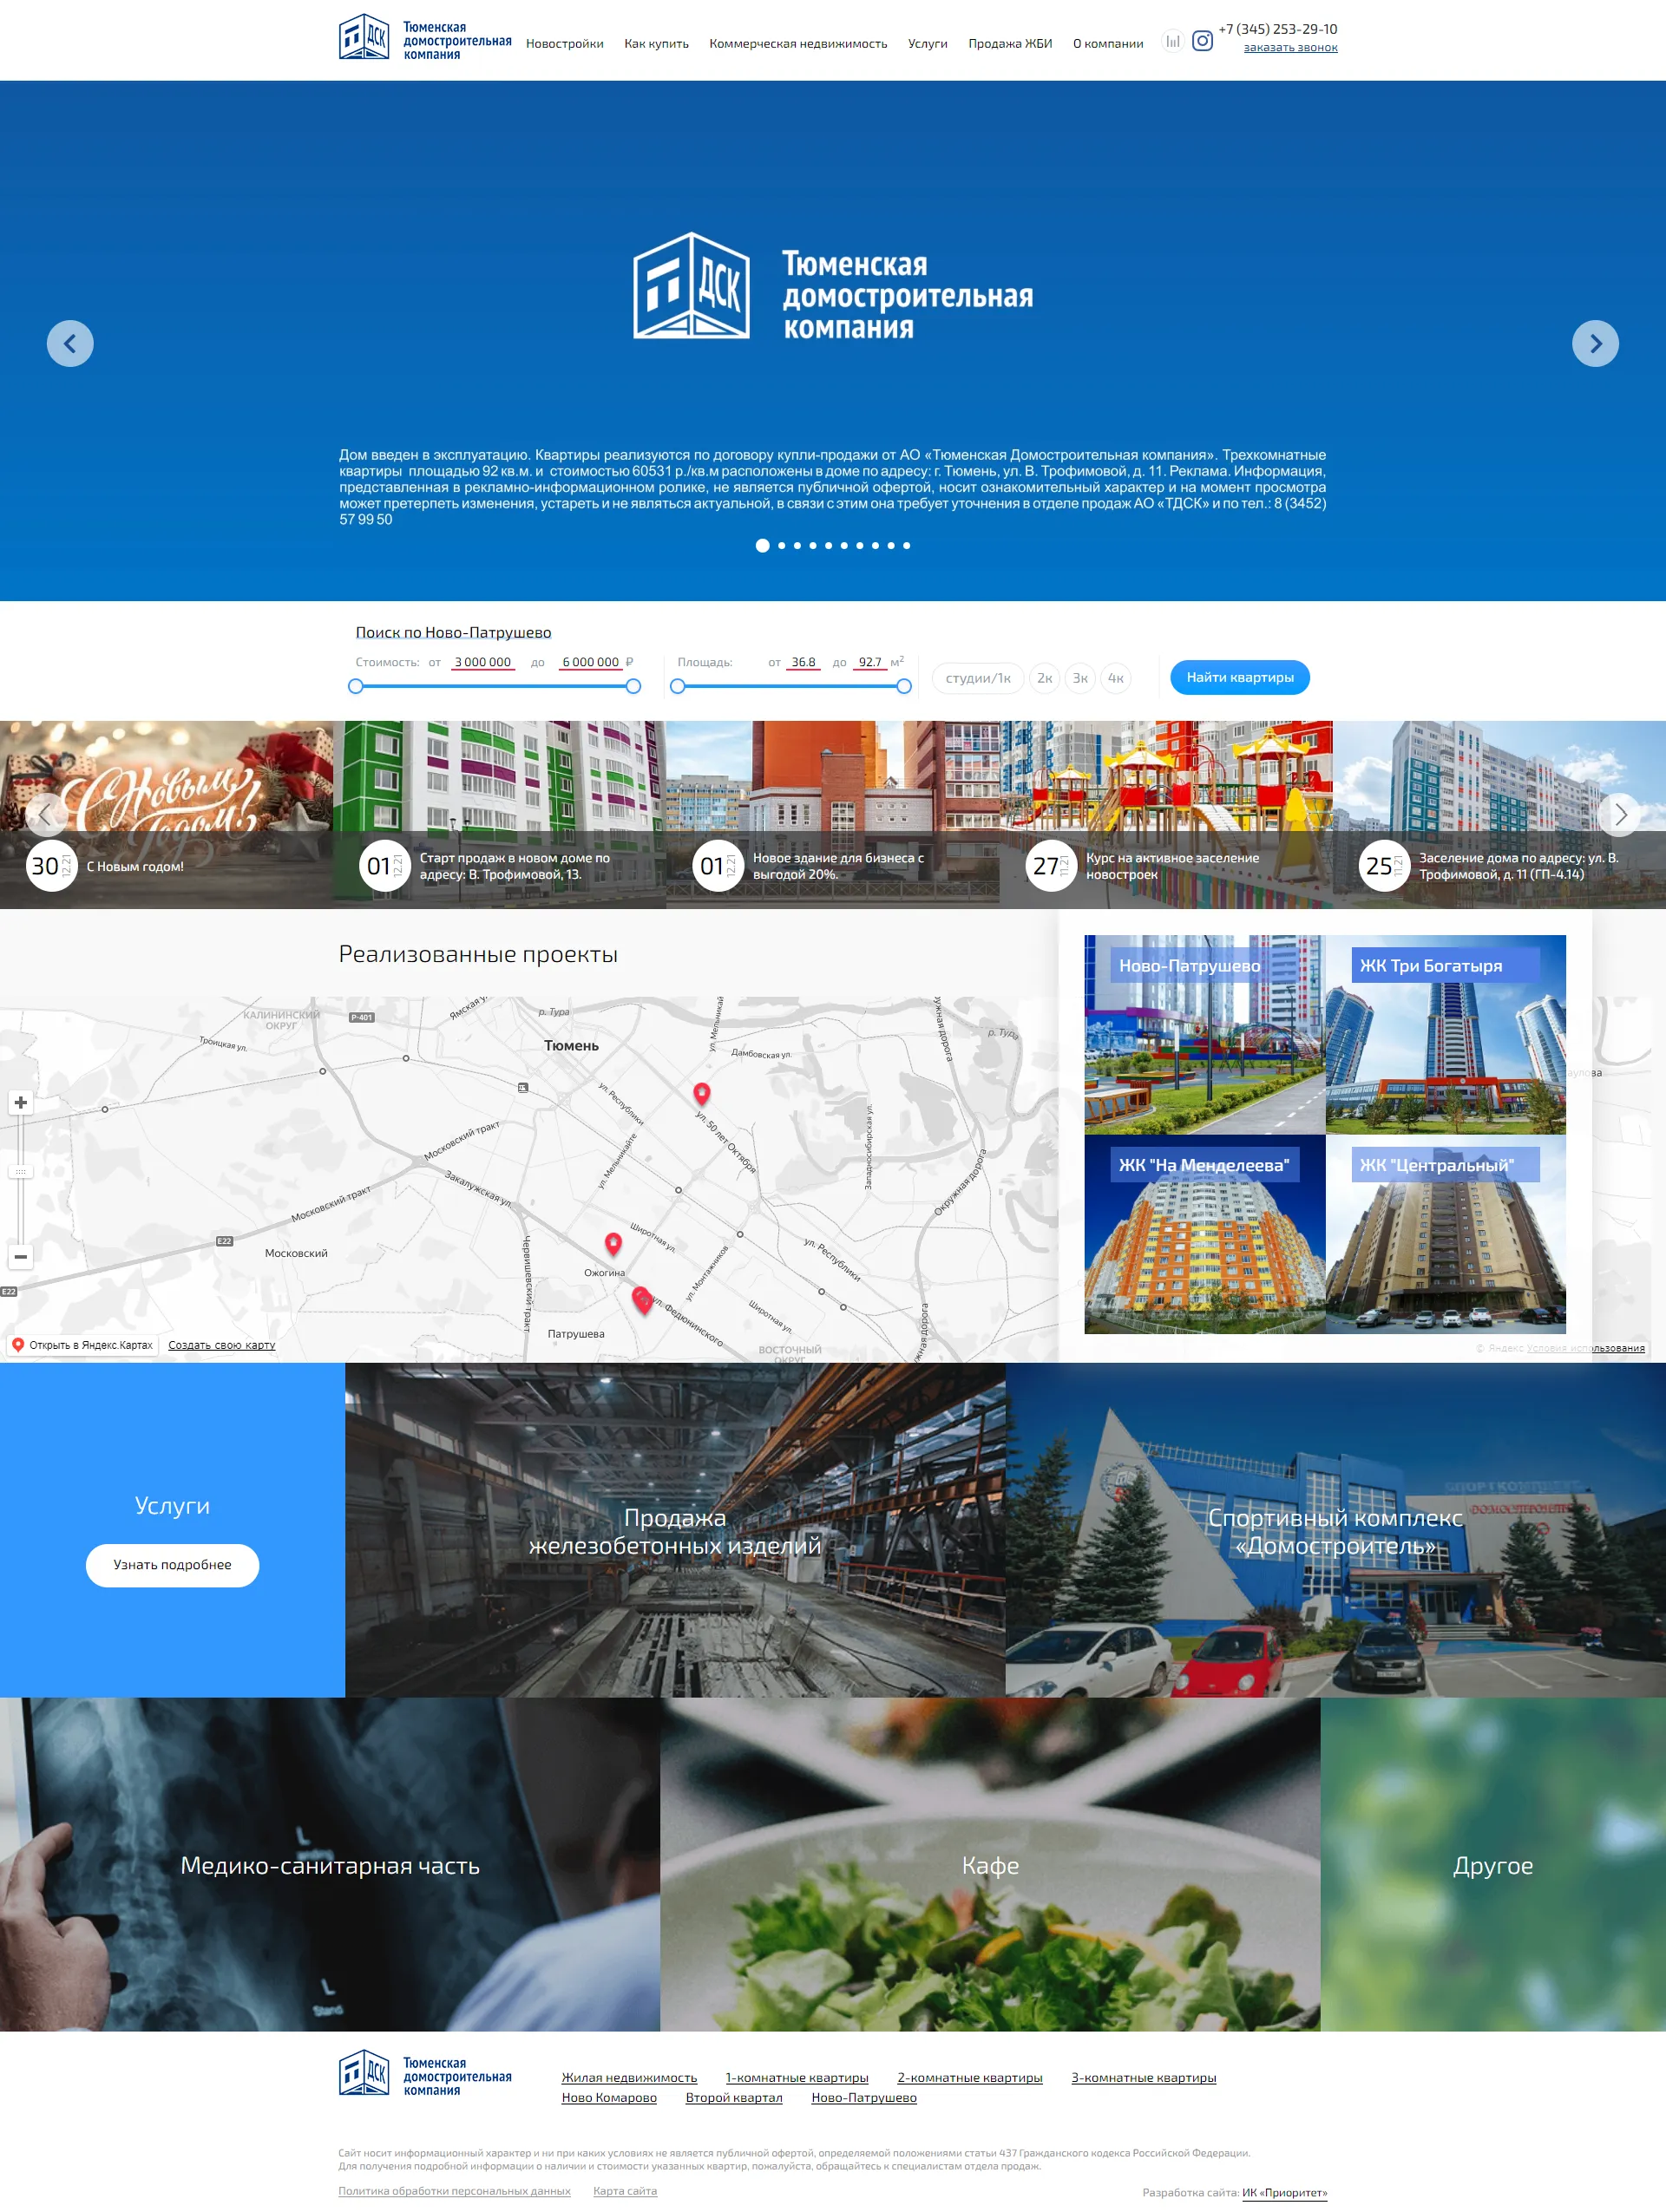This screenshot has height=2212, width=1666.
Task: Toggle the студии/1к room filter
Action: coord(978,678)
